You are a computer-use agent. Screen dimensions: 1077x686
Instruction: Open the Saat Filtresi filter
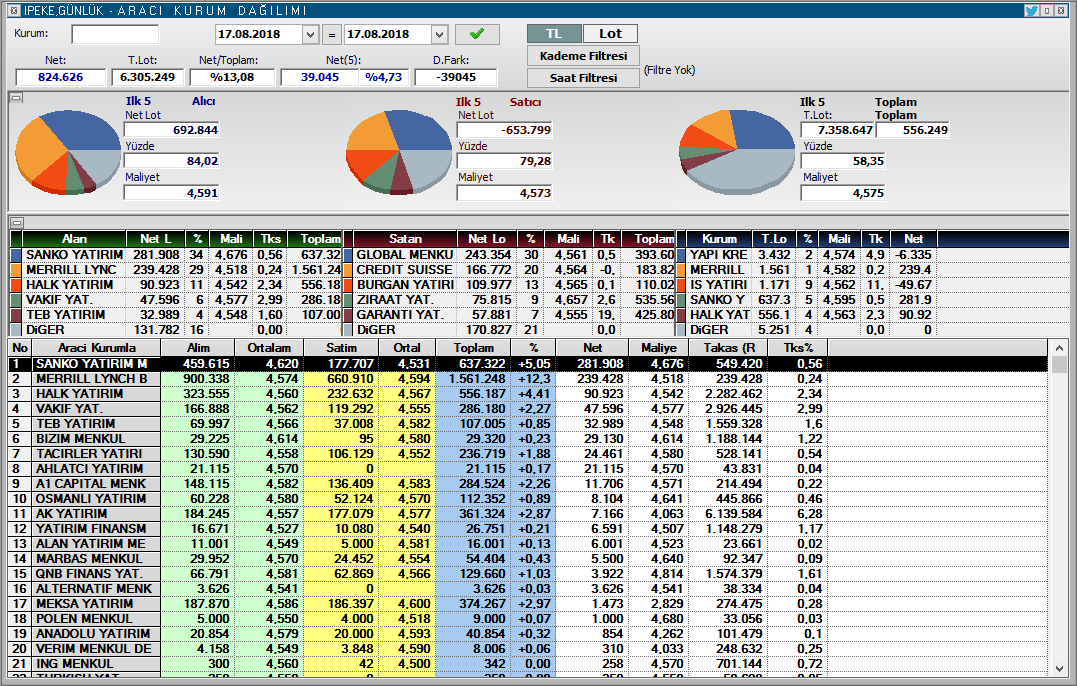pyautogui.click(x=583, y=78)
